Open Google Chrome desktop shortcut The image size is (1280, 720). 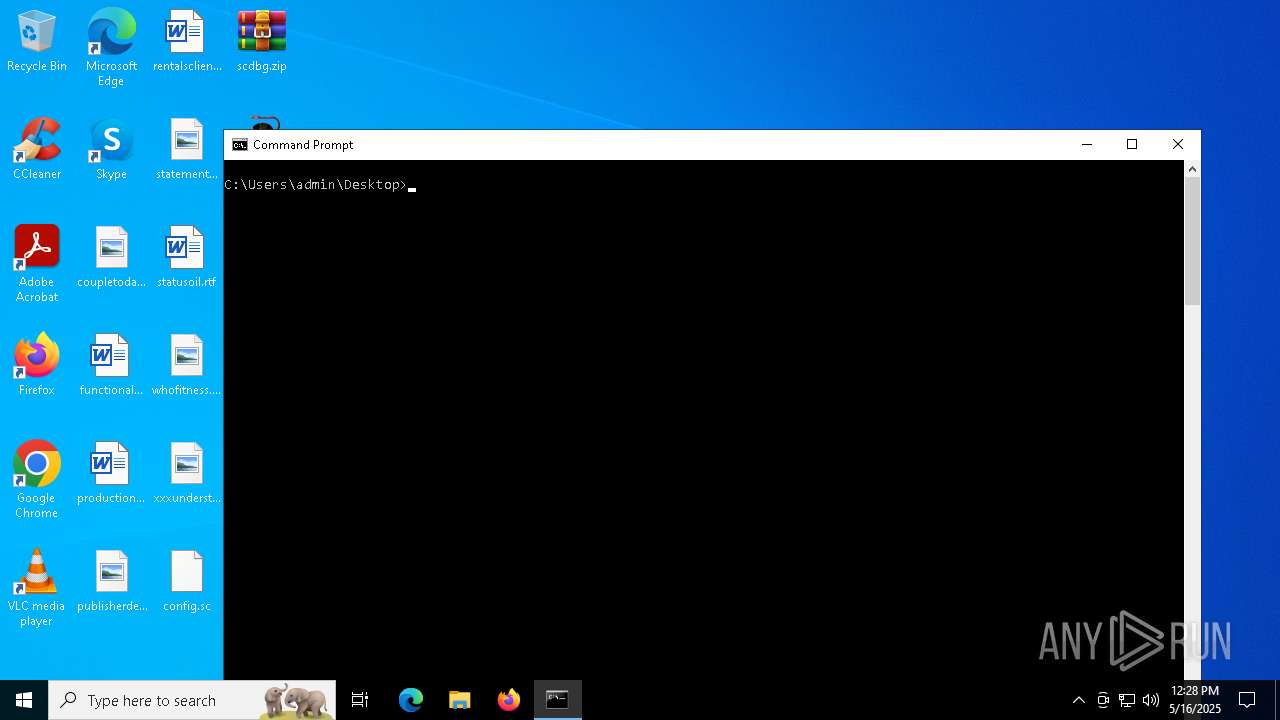tap(37, 480)
